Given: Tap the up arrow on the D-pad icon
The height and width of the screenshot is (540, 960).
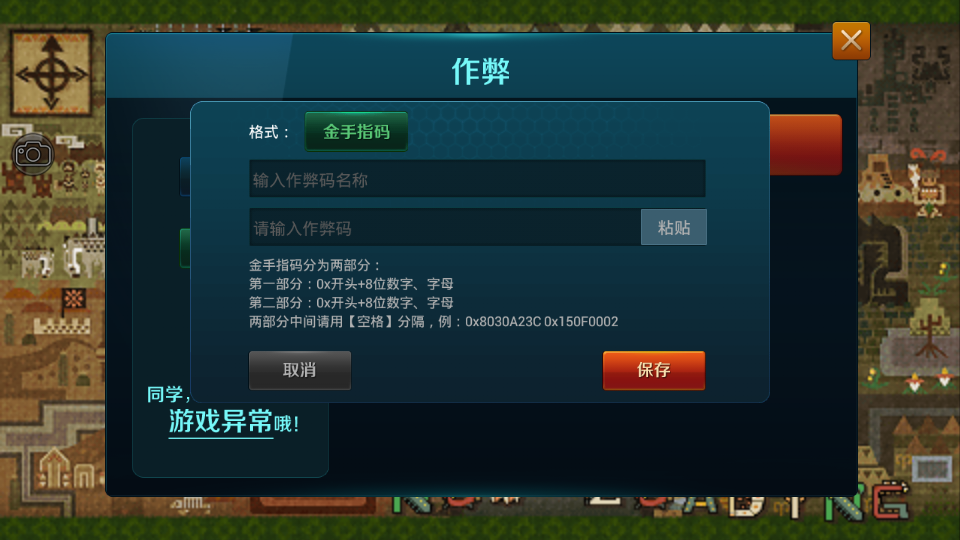Looking at the screenshot, I should [x=51, y=45].
